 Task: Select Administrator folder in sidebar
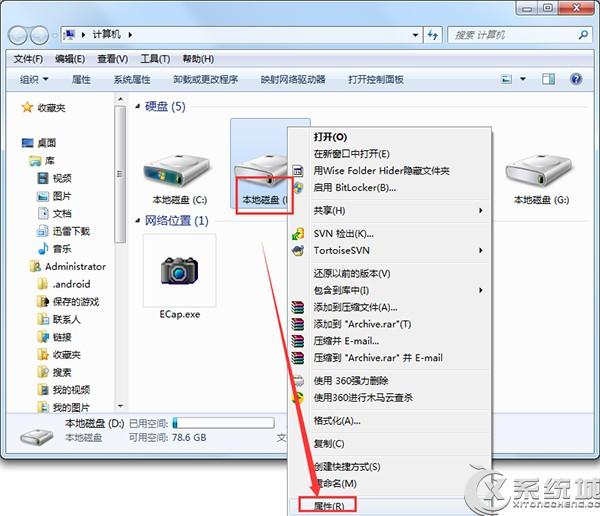tap(75, 266)
